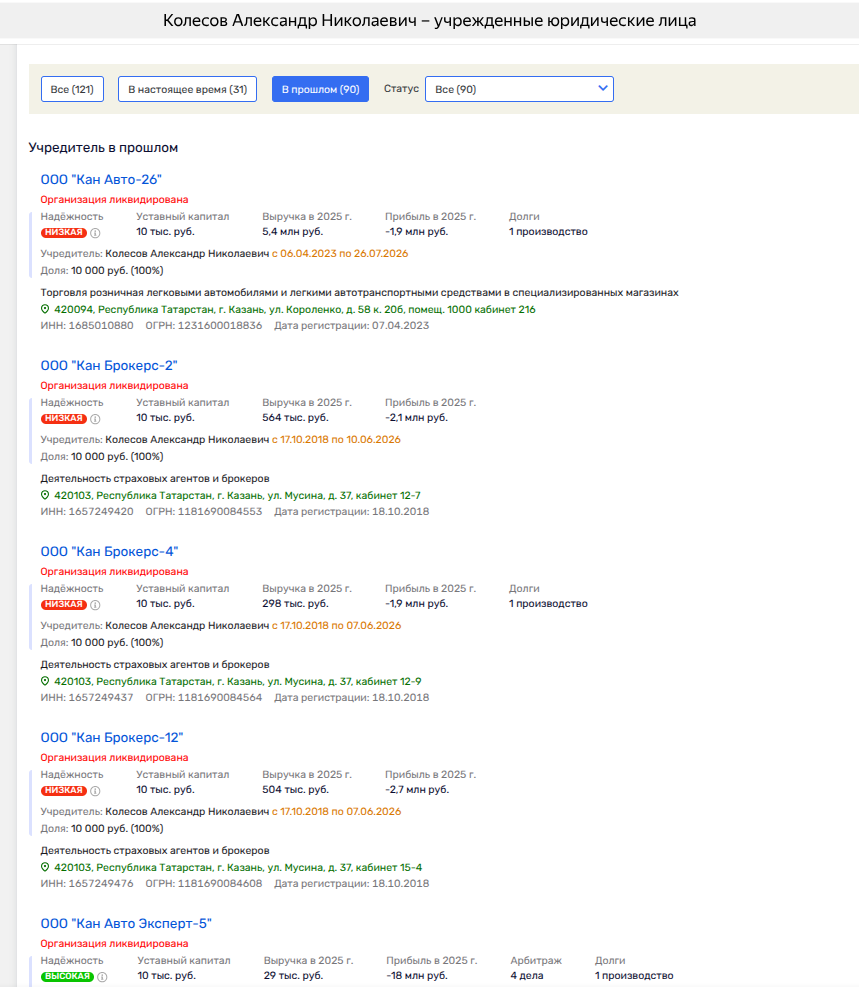Open address ул. Мусина кабинет 12-7 link
This screenshot has height=987, width=859.
pyautogui.click(x=237, y=496)
